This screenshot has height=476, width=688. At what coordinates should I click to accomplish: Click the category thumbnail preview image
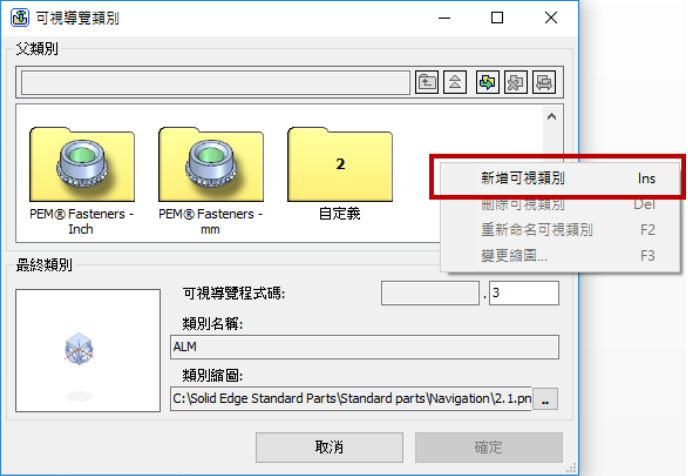click(x=88, y=350)
